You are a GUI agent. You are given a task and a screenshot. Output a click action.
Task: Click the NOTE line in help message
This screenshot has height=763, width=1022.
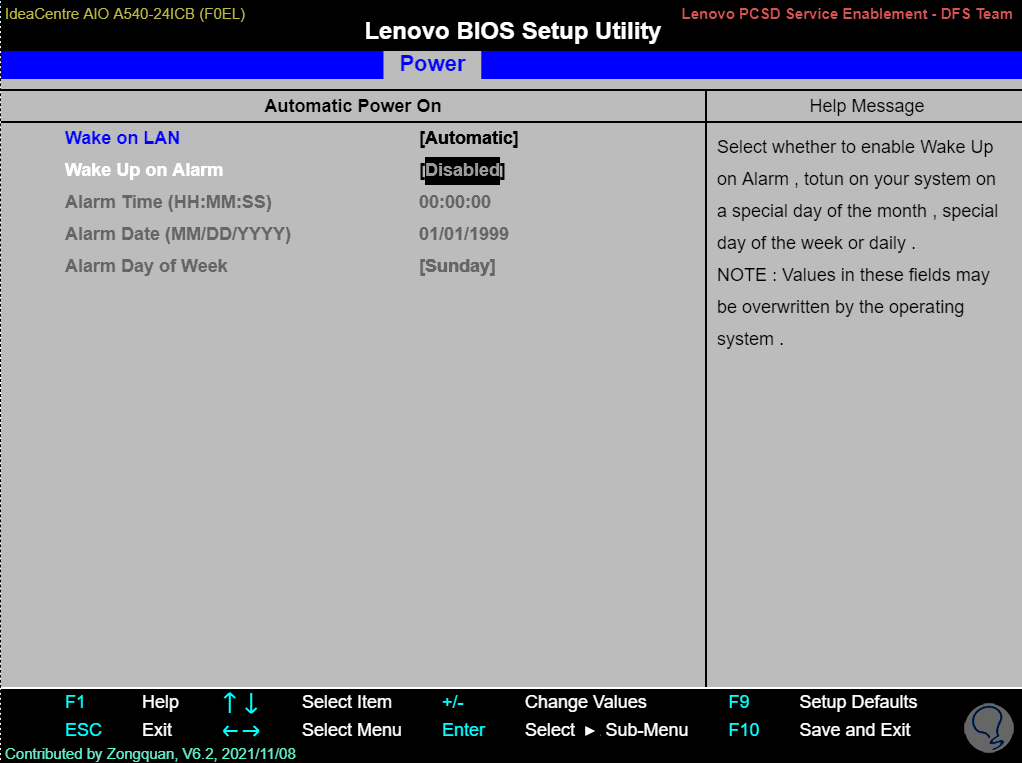click(x=853, y=275)
